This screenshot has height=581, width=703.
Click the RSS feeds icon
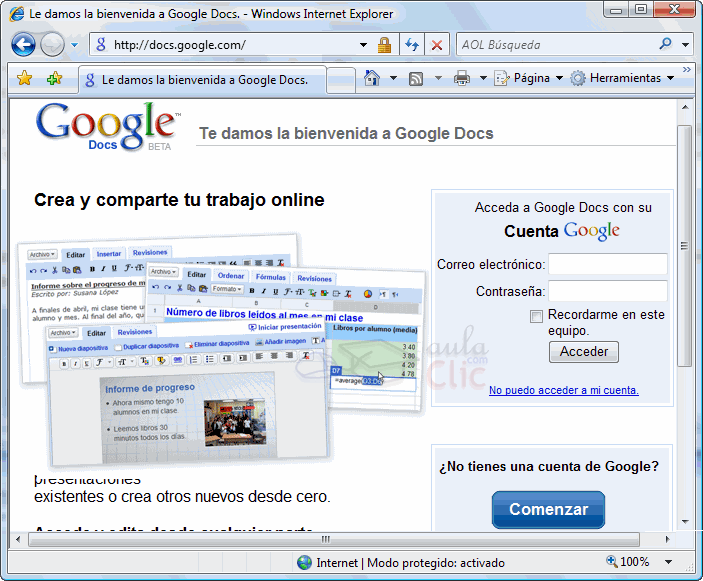pos(416,79)
